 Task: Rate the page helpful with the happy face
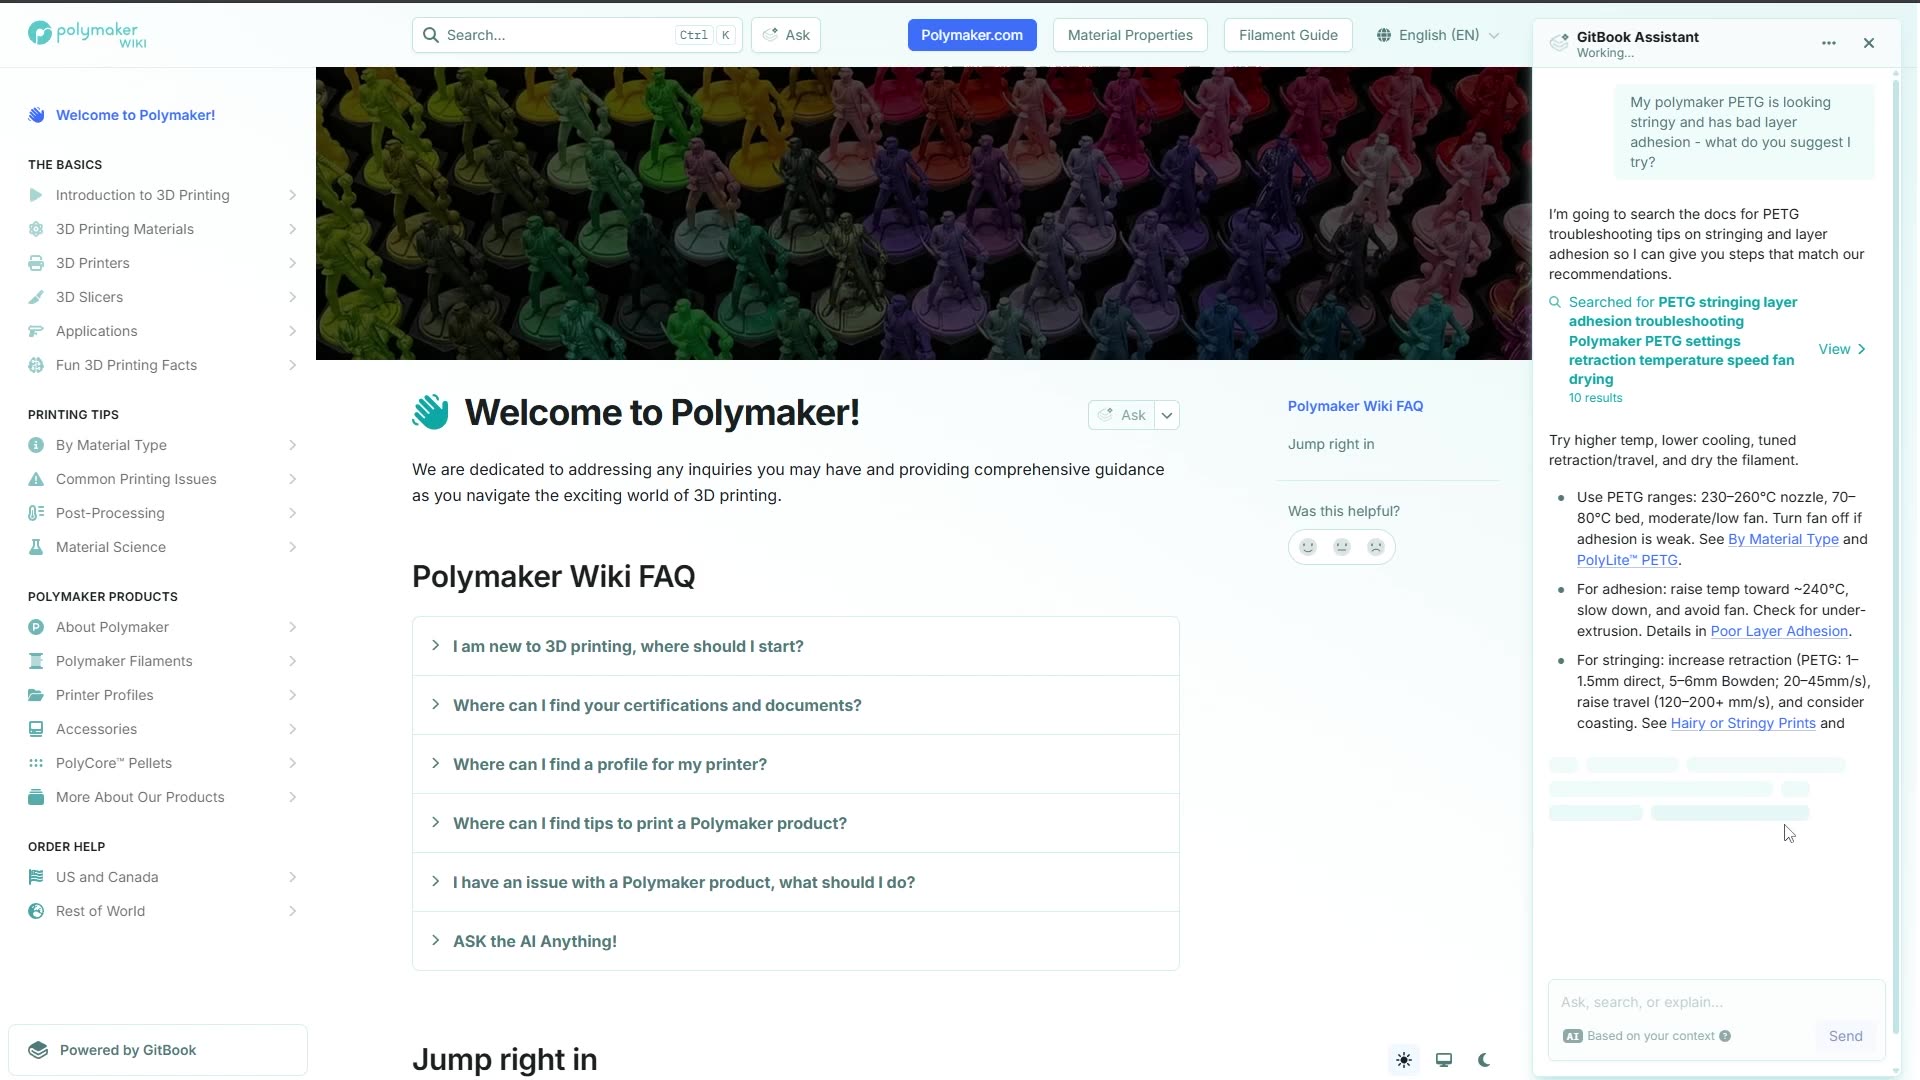point(1307,547)
